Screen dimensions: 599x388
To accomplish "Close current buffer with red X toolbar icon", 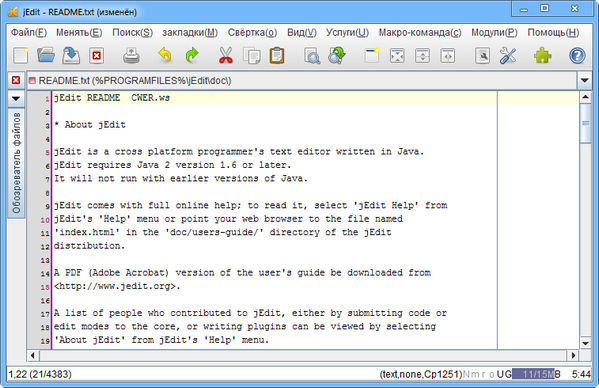I will click(97, 56).
